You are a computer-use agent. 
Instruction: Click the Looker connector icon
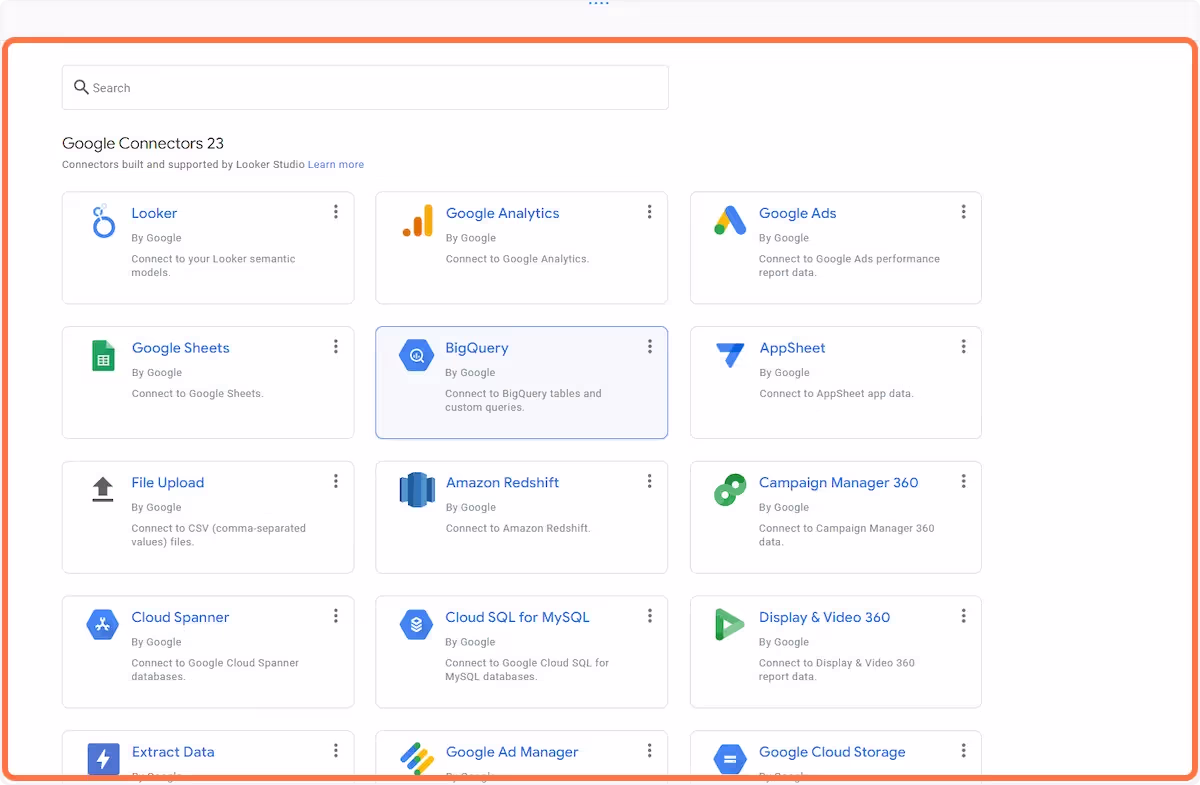pyautogui.click(x=103, y=221)
